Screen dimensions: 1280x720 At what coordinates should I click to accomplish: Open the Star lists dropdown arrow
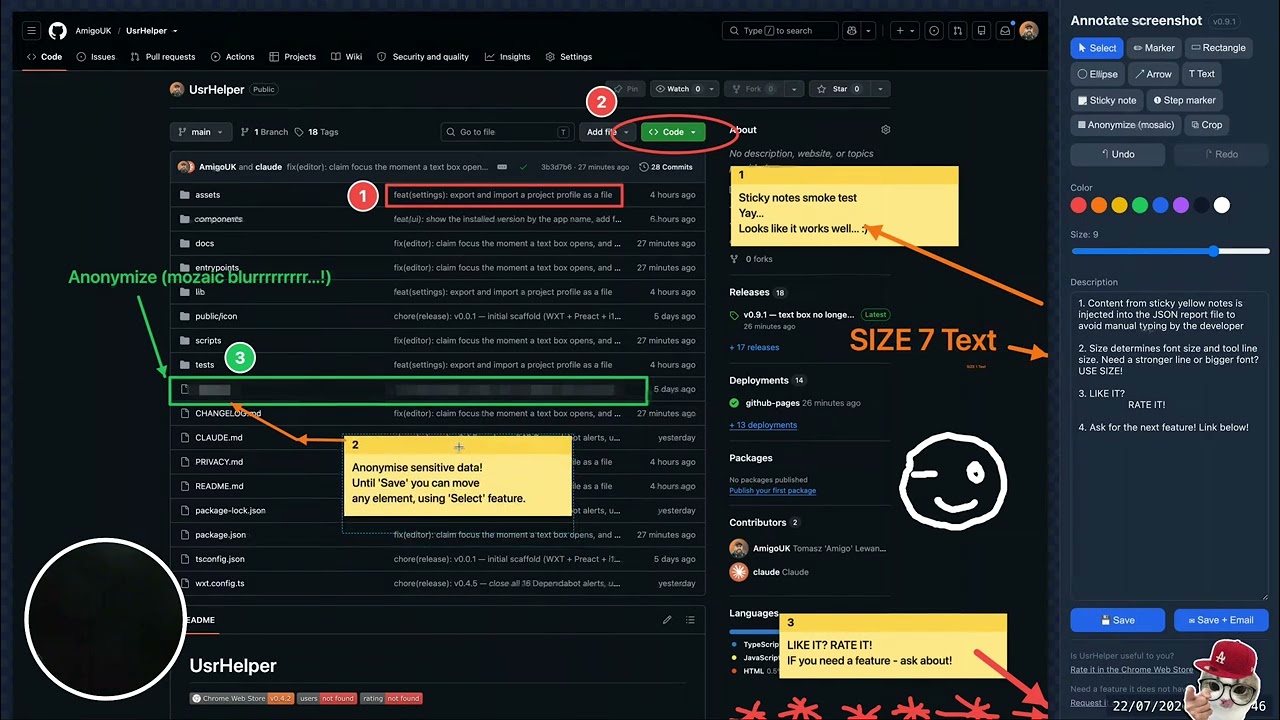tap(880, 89)
